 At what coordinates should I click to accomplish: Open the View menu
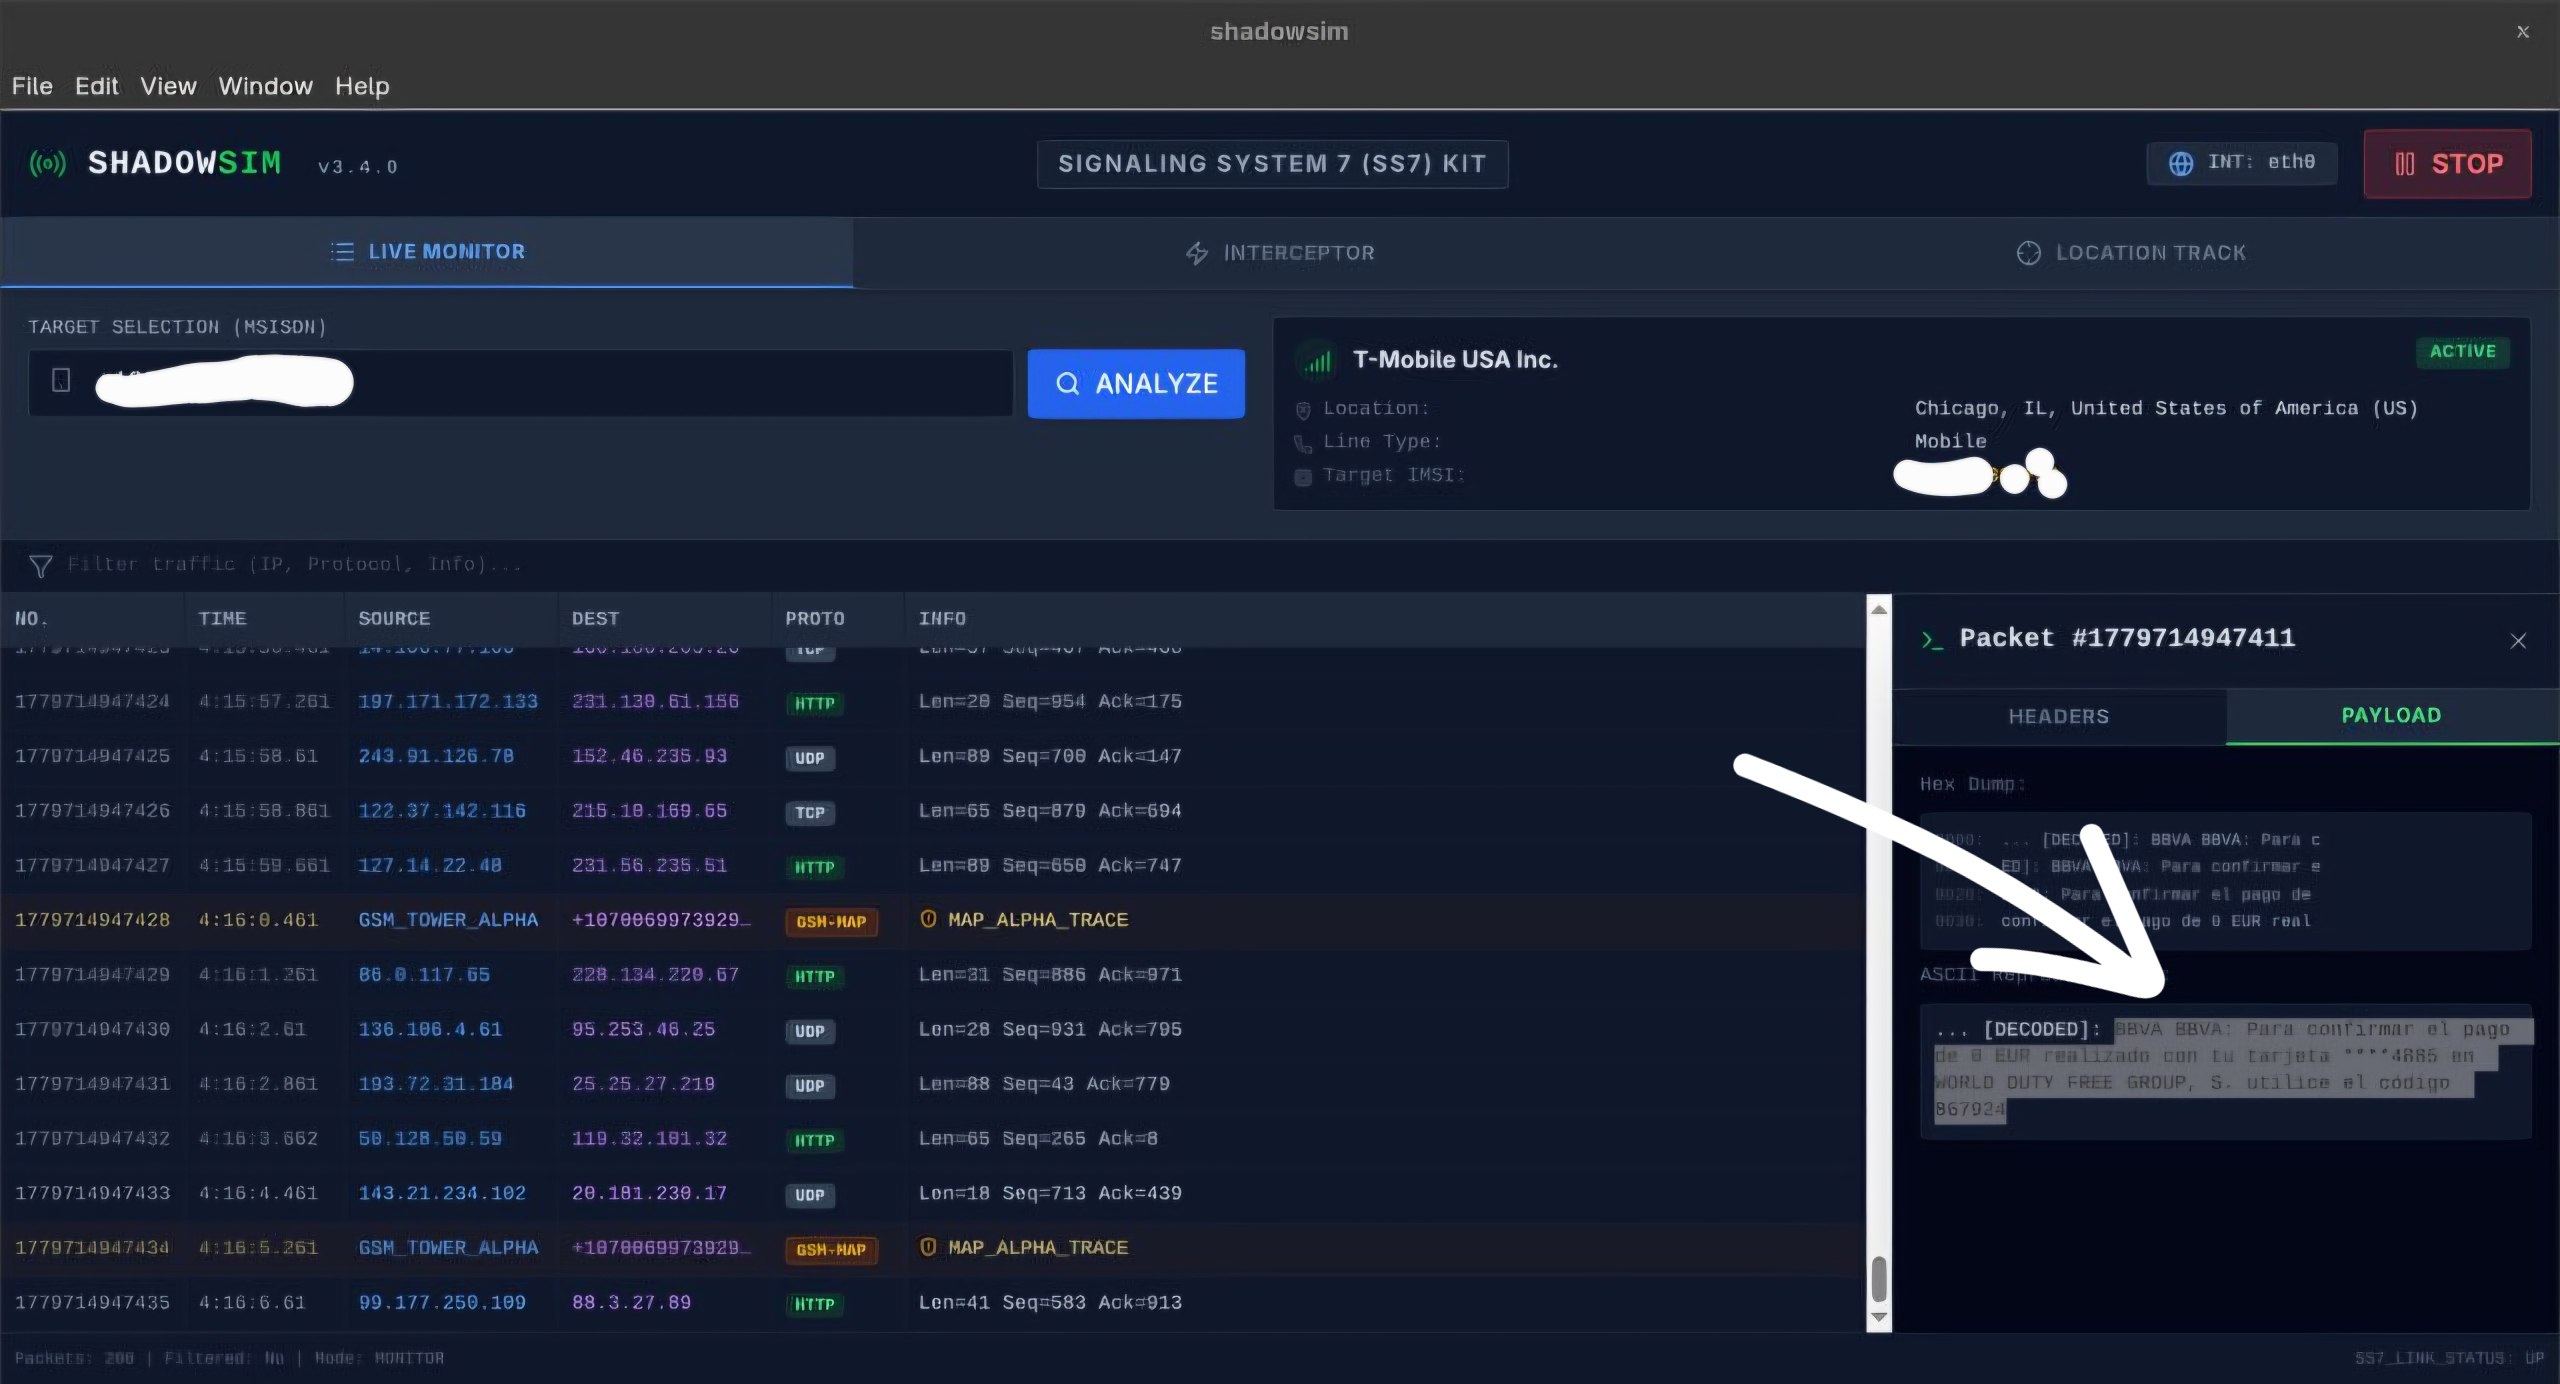coord(168,86)
